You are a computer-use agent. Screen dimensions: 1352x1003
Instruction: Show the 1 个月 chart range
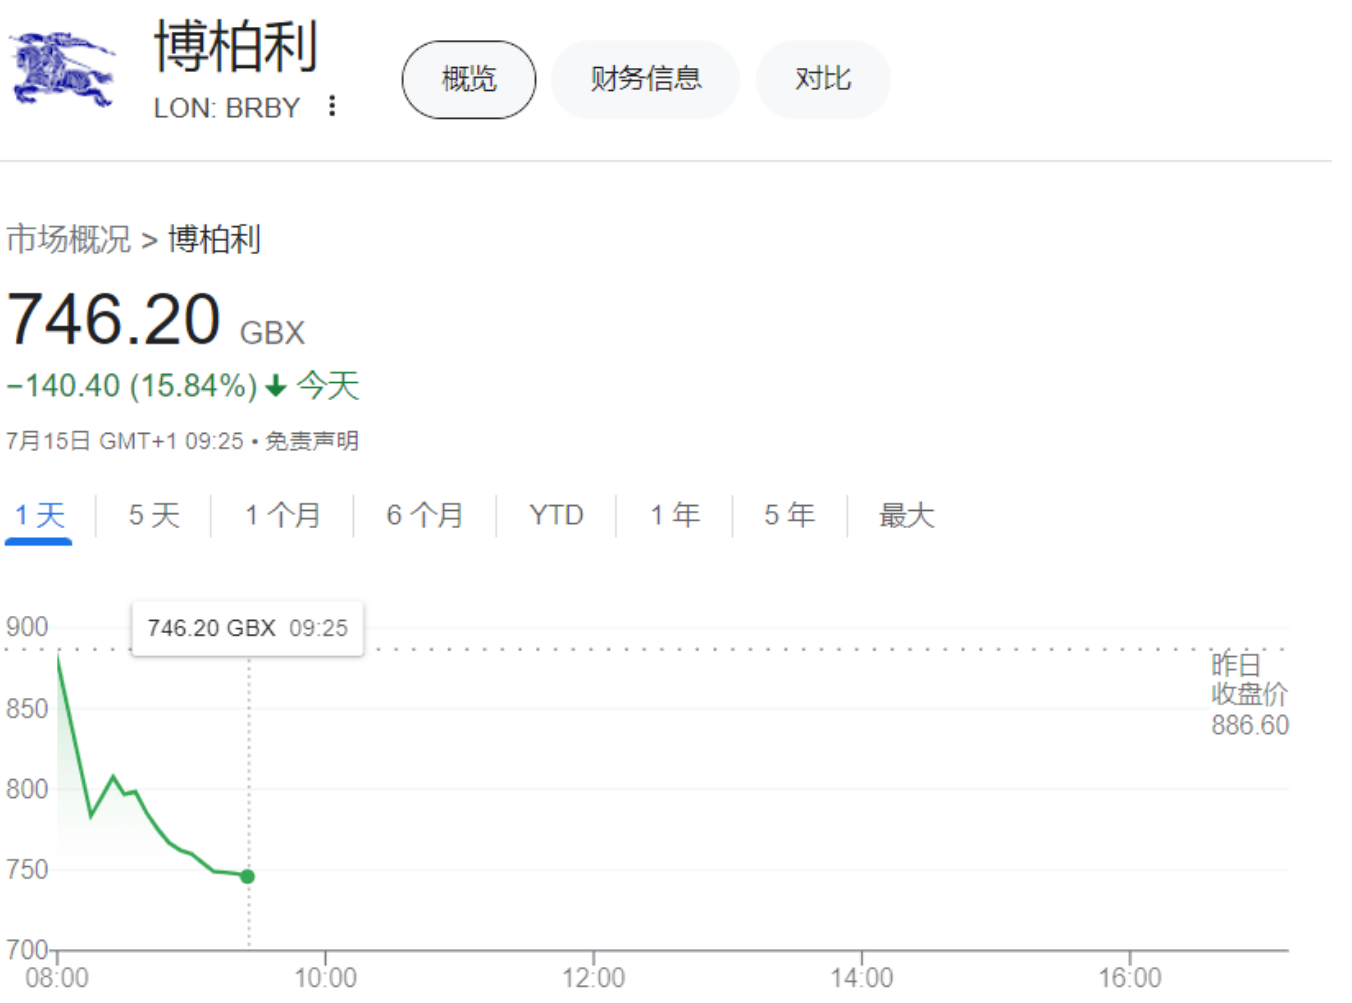pos(282,515)
